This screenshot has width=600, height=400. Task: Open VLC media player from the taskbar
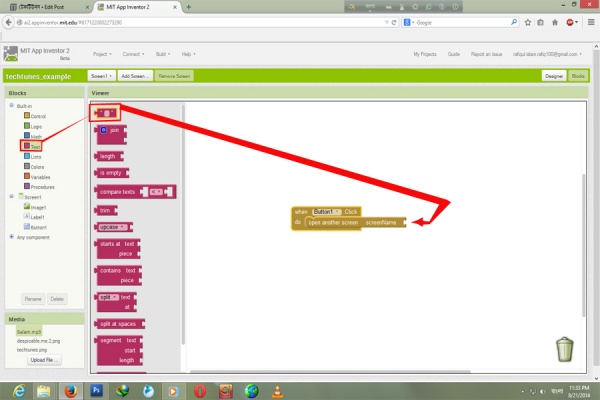(277, 391)
